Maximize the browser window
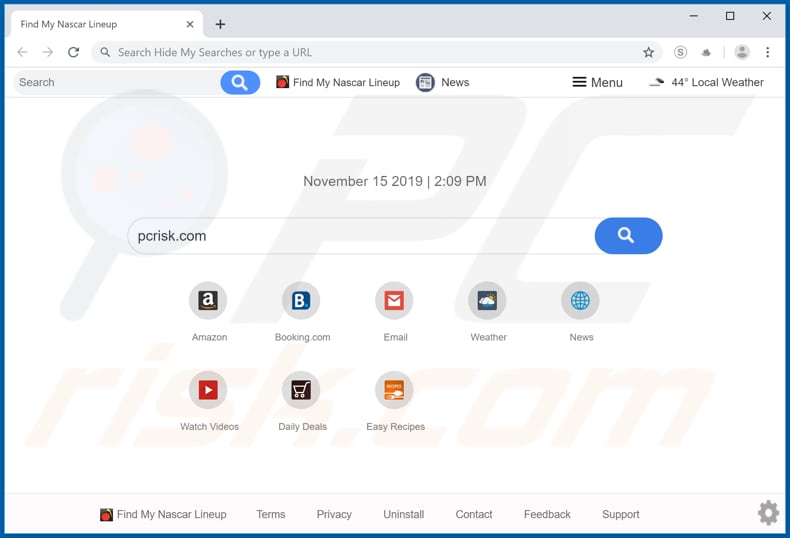The width and height of the screenshot is (790, 538). point(730,16)
